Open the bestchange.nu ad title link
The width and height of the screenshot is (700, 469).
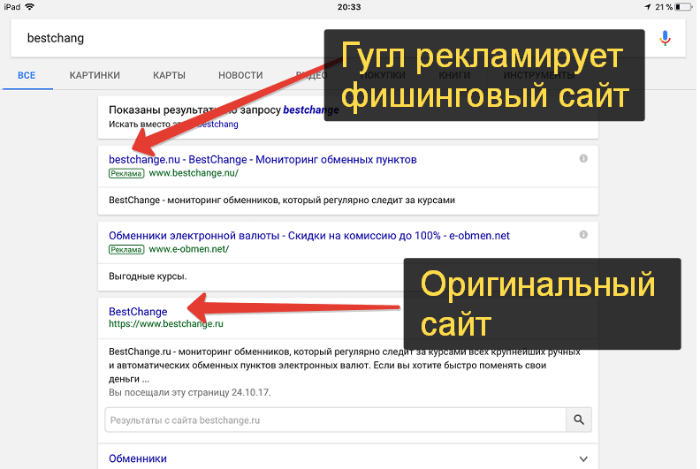point(262,159)
